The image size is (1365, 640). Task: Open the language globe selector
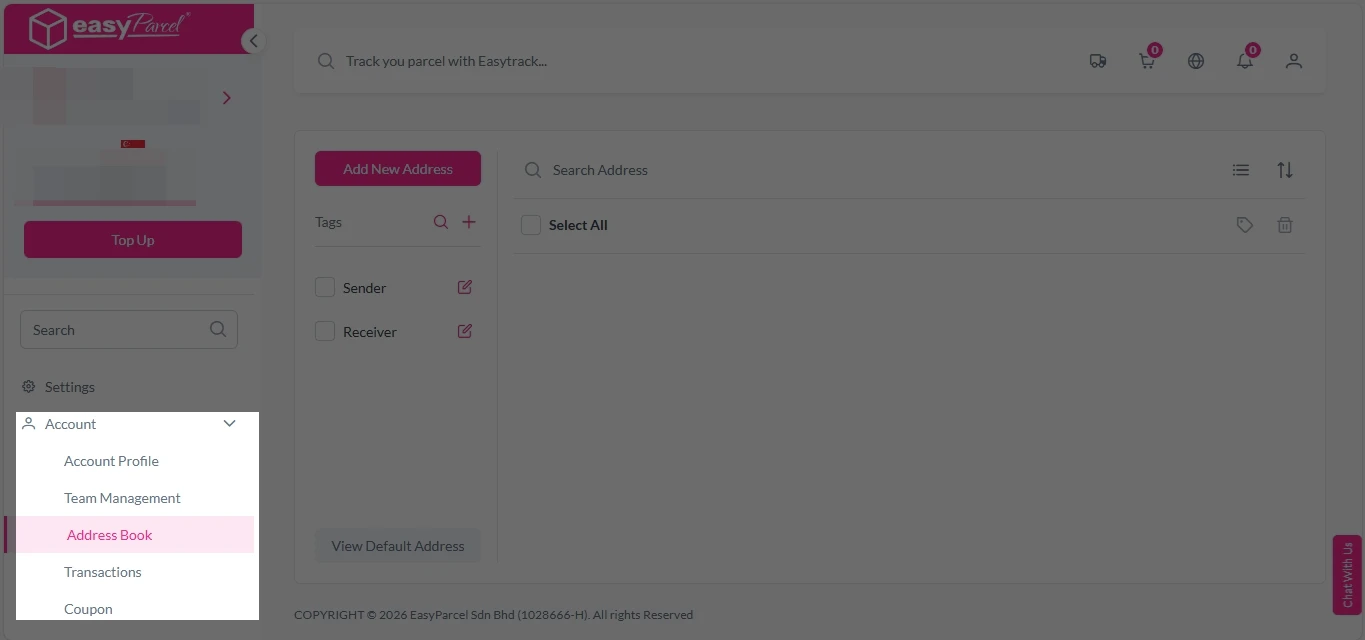point(1195,60)
